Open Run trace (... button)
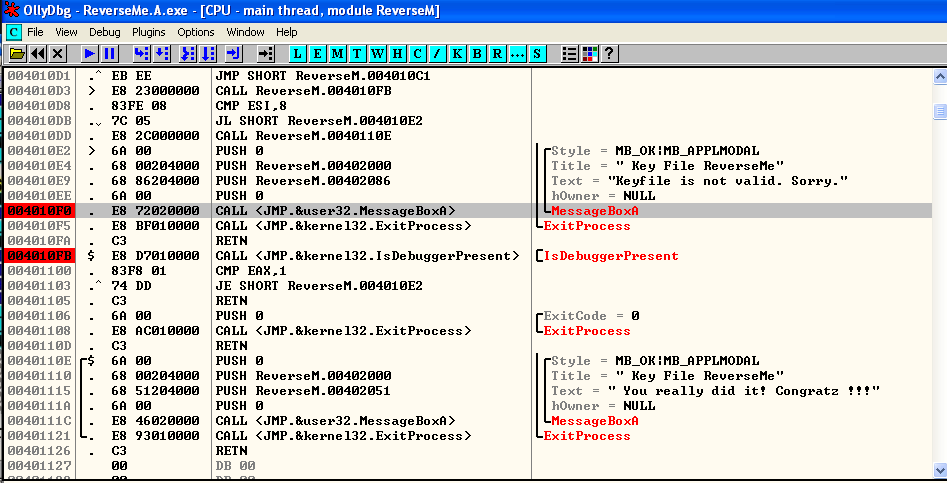Viewport: 947px width, 483px height. (517, 54)
